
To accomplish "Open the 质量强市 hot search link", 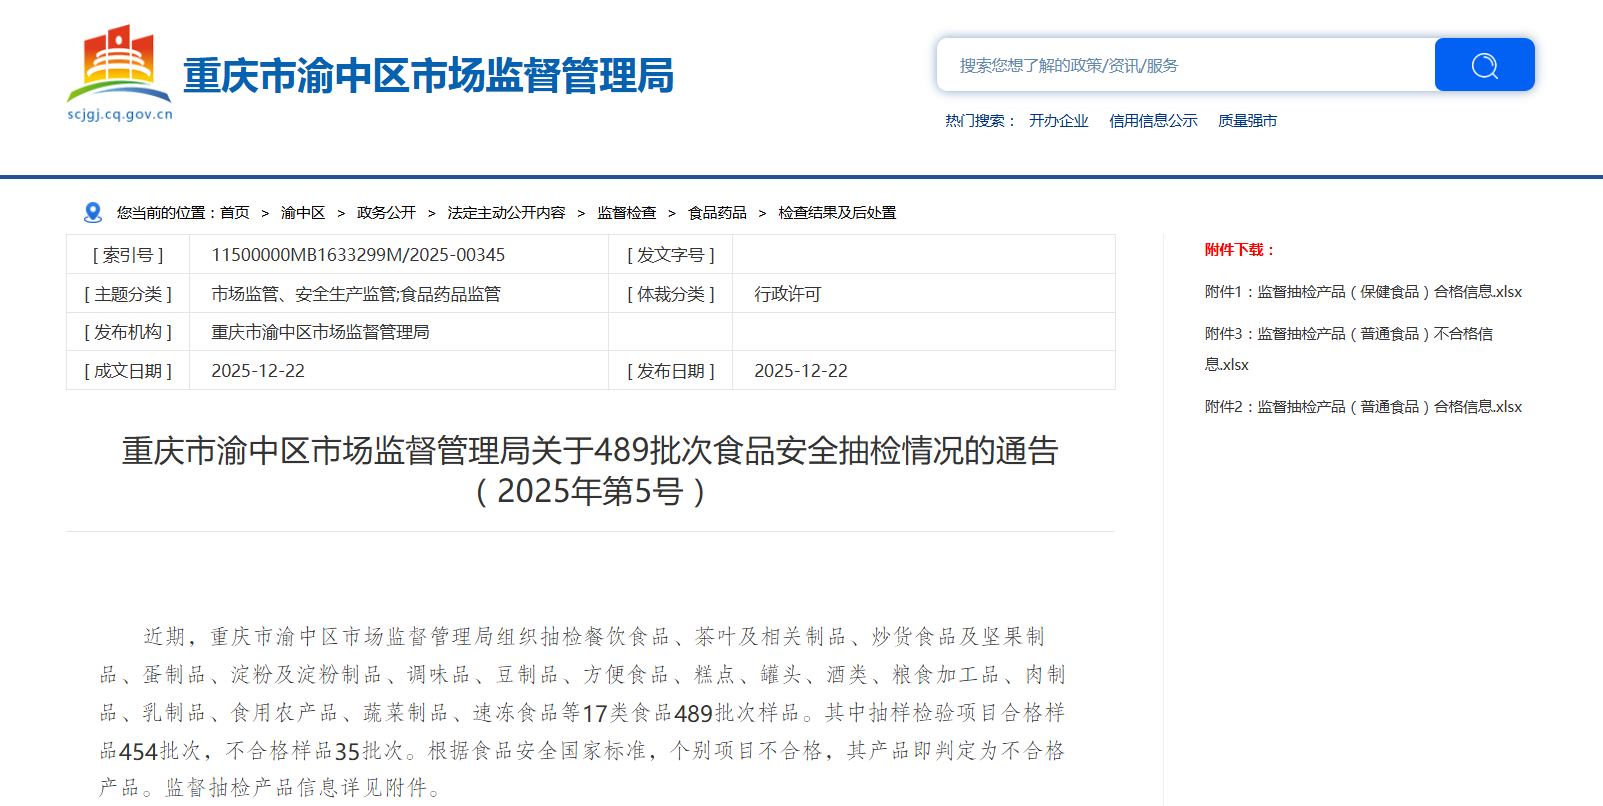I will coord(1247,120).
